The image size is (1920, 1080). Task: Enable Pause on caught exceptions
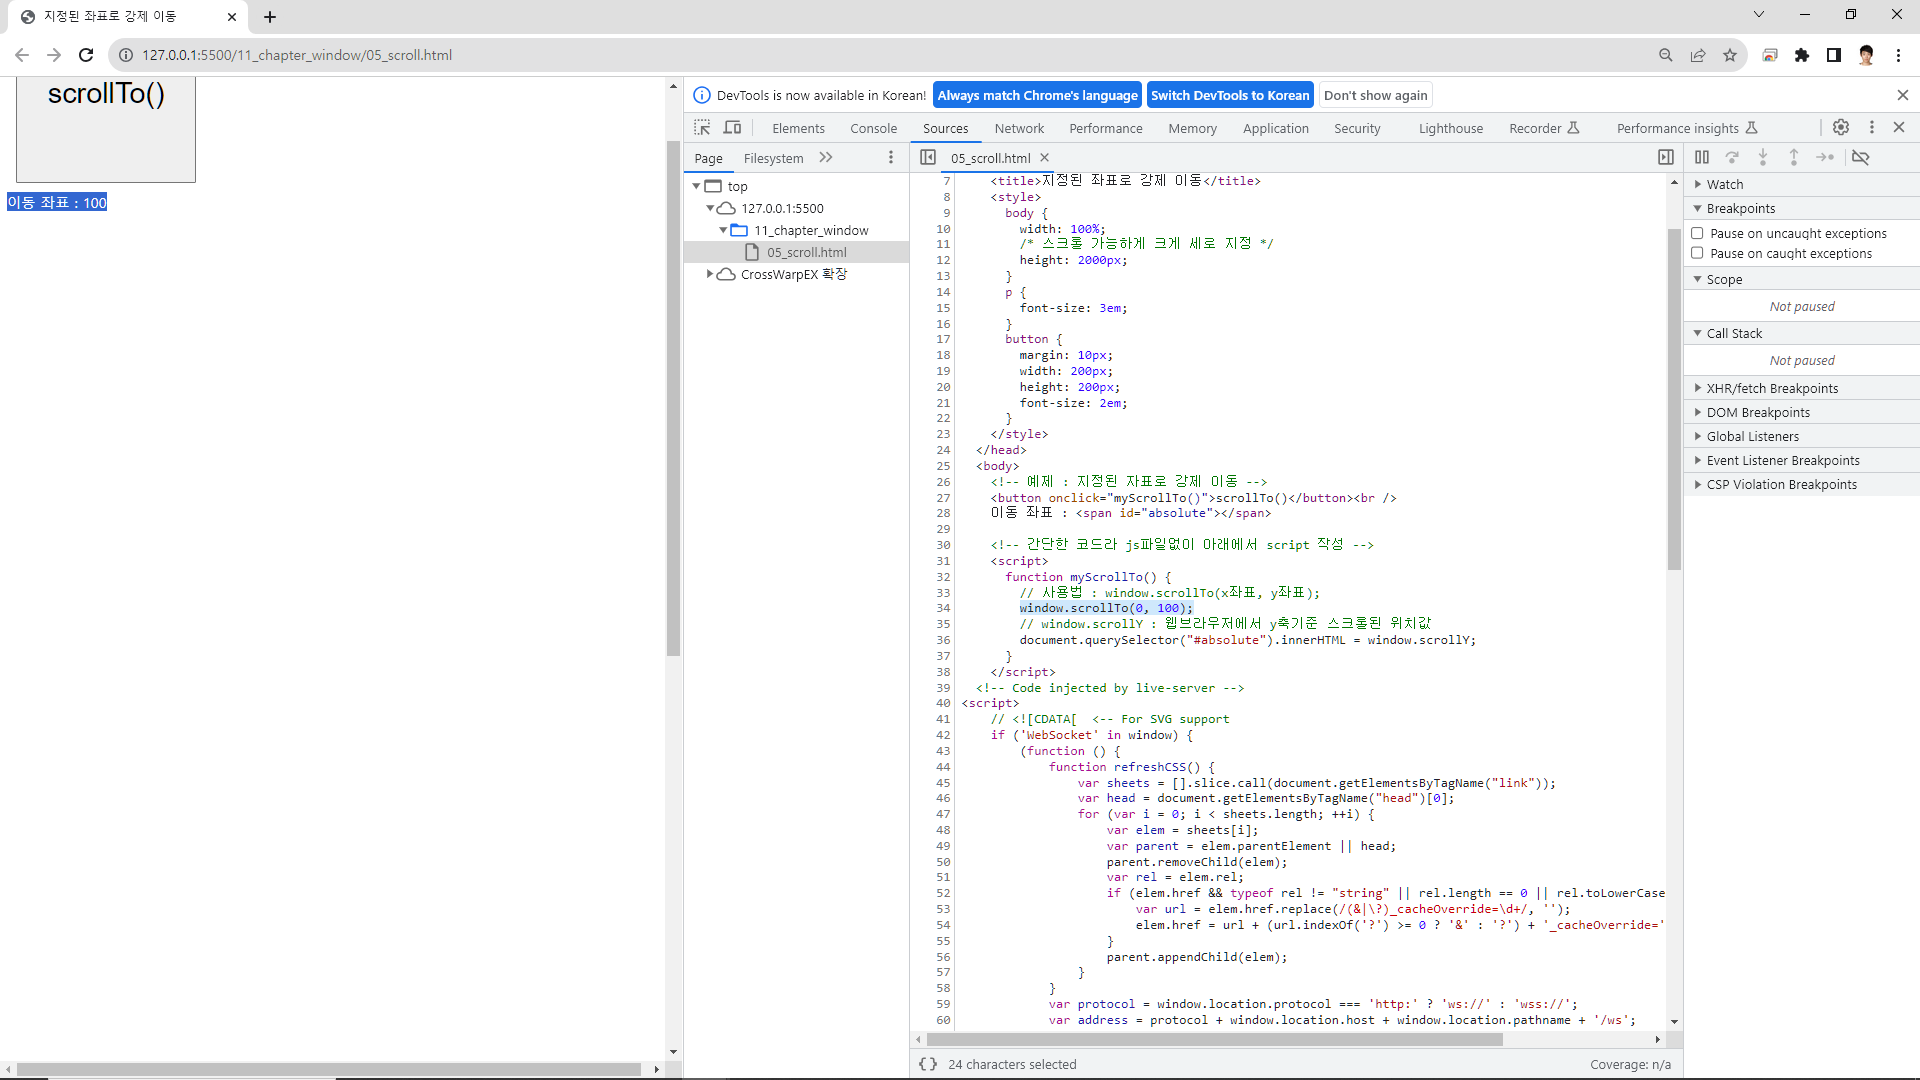[x=1697, y=253]
